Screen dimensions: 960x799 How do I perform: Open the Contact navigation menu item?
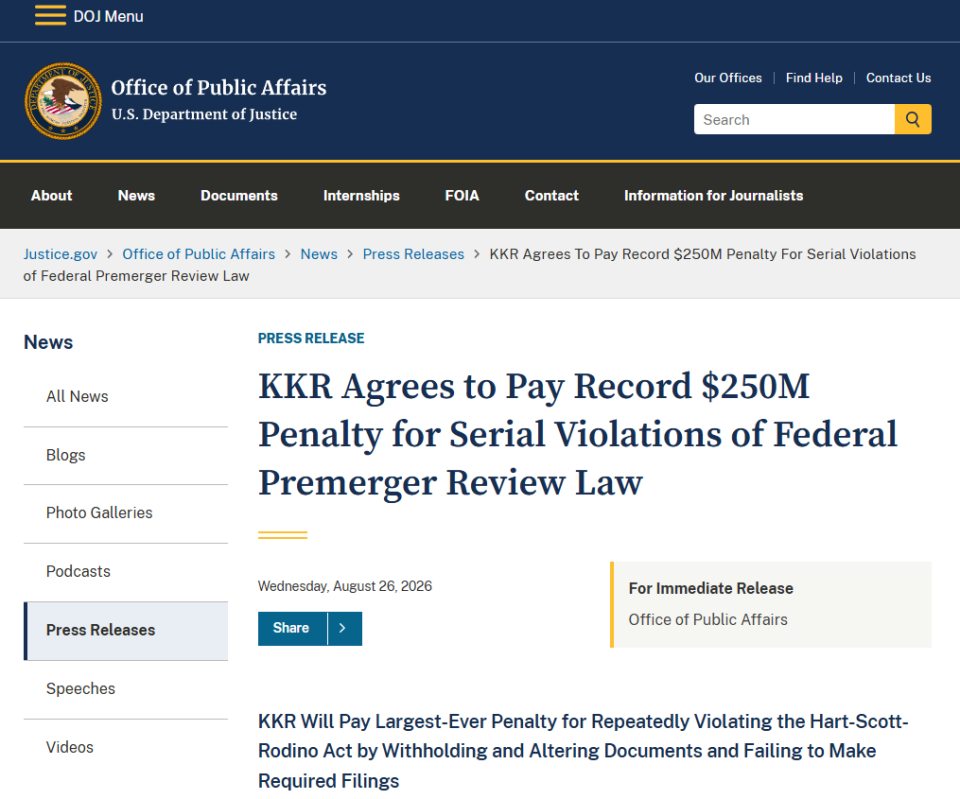(551, 195)
